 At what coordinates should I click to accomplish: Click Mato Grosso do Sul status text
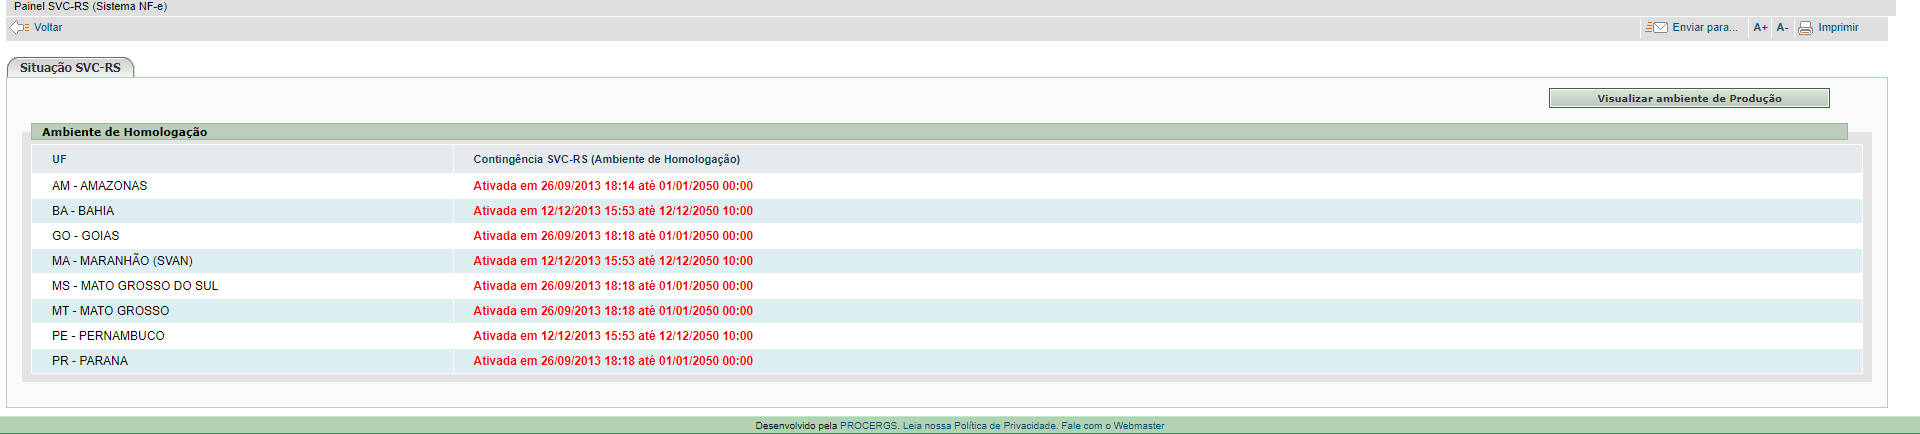click(613, 286)
